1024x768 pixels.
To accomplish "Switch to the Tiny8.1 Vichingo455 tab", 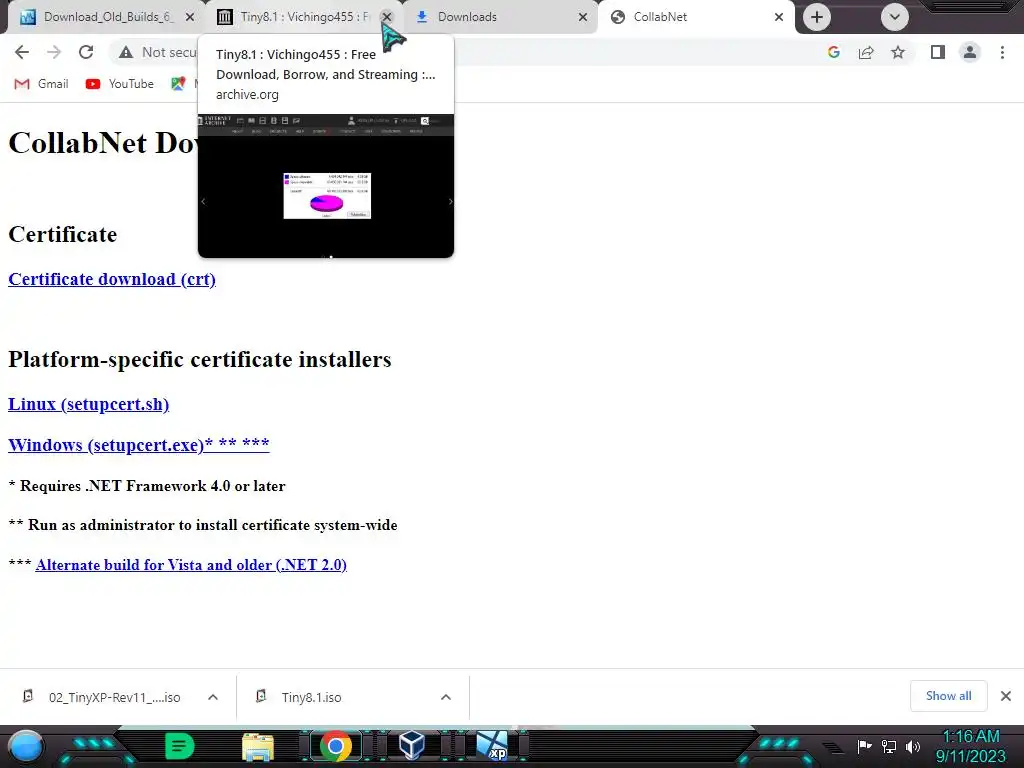I will 297,17.
